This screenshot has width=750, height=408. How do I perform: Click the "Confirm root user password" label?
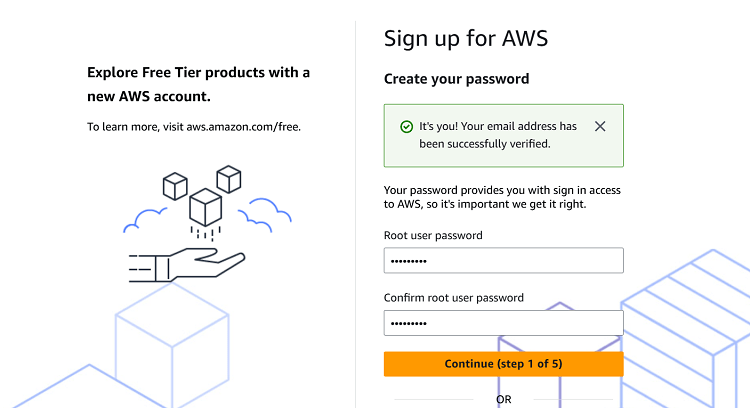(x=453, y=298)
